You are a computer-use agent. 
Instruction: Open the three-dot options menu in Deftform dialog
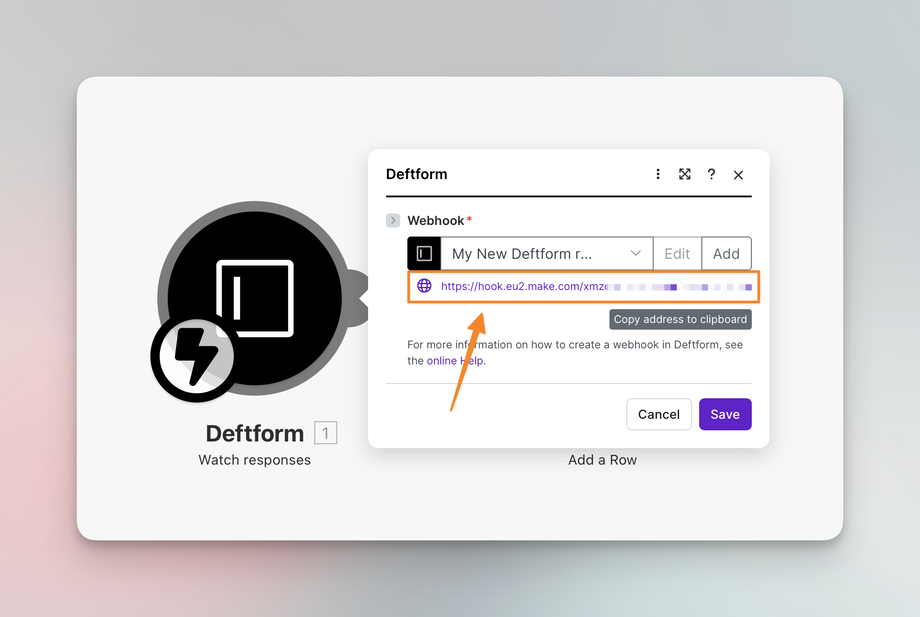pos(658,174)
